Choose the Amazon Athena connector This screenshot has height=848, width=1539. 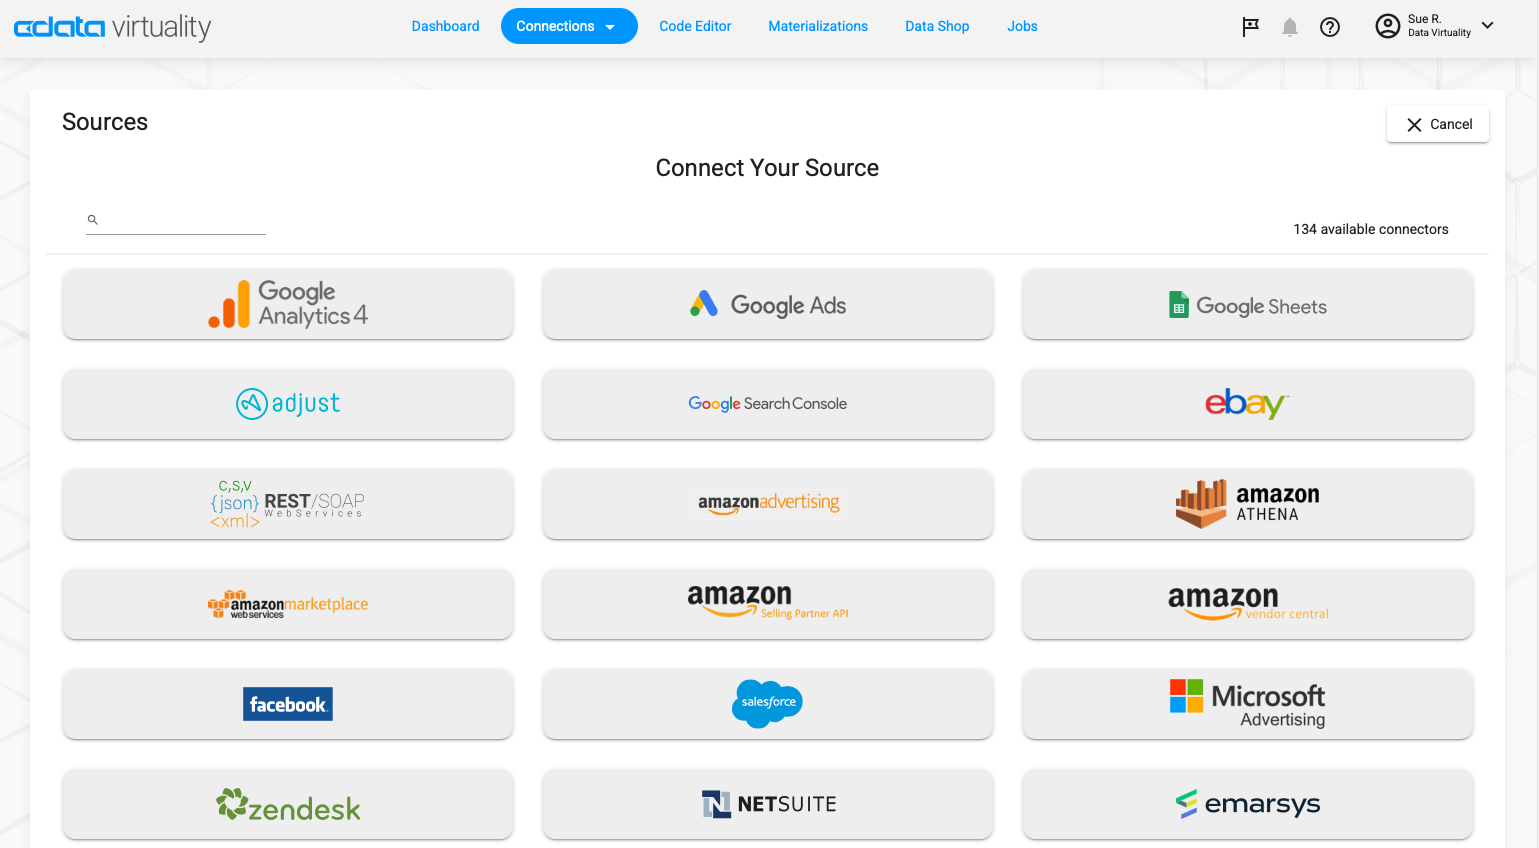point(1246,504)
